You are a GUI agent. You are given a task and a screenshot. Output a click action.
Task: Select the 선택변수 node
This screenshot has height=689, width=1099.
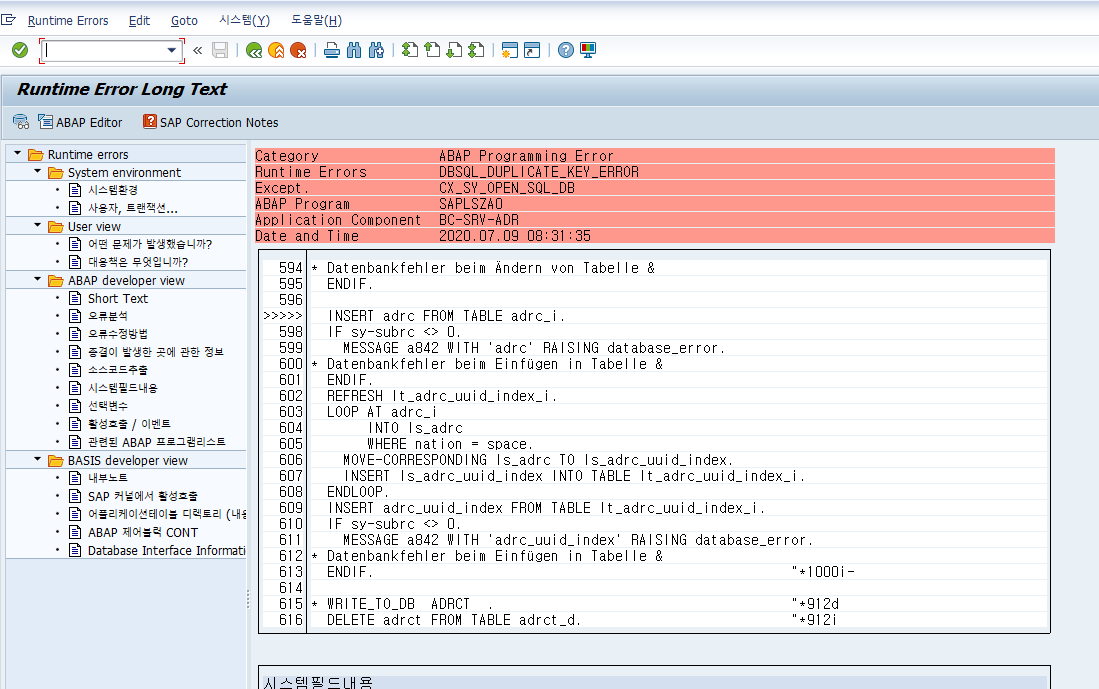pyautogui.click(x=107, y=406)
